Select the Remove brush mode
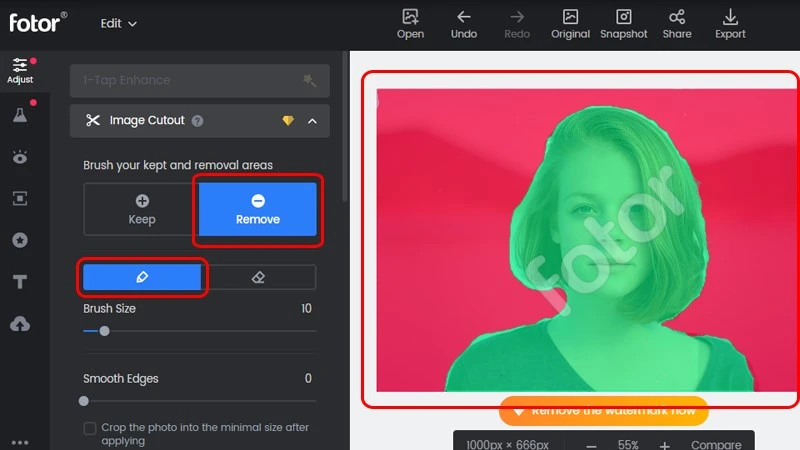The width and height of the screenshot is (800, 450). pos(258,210)
